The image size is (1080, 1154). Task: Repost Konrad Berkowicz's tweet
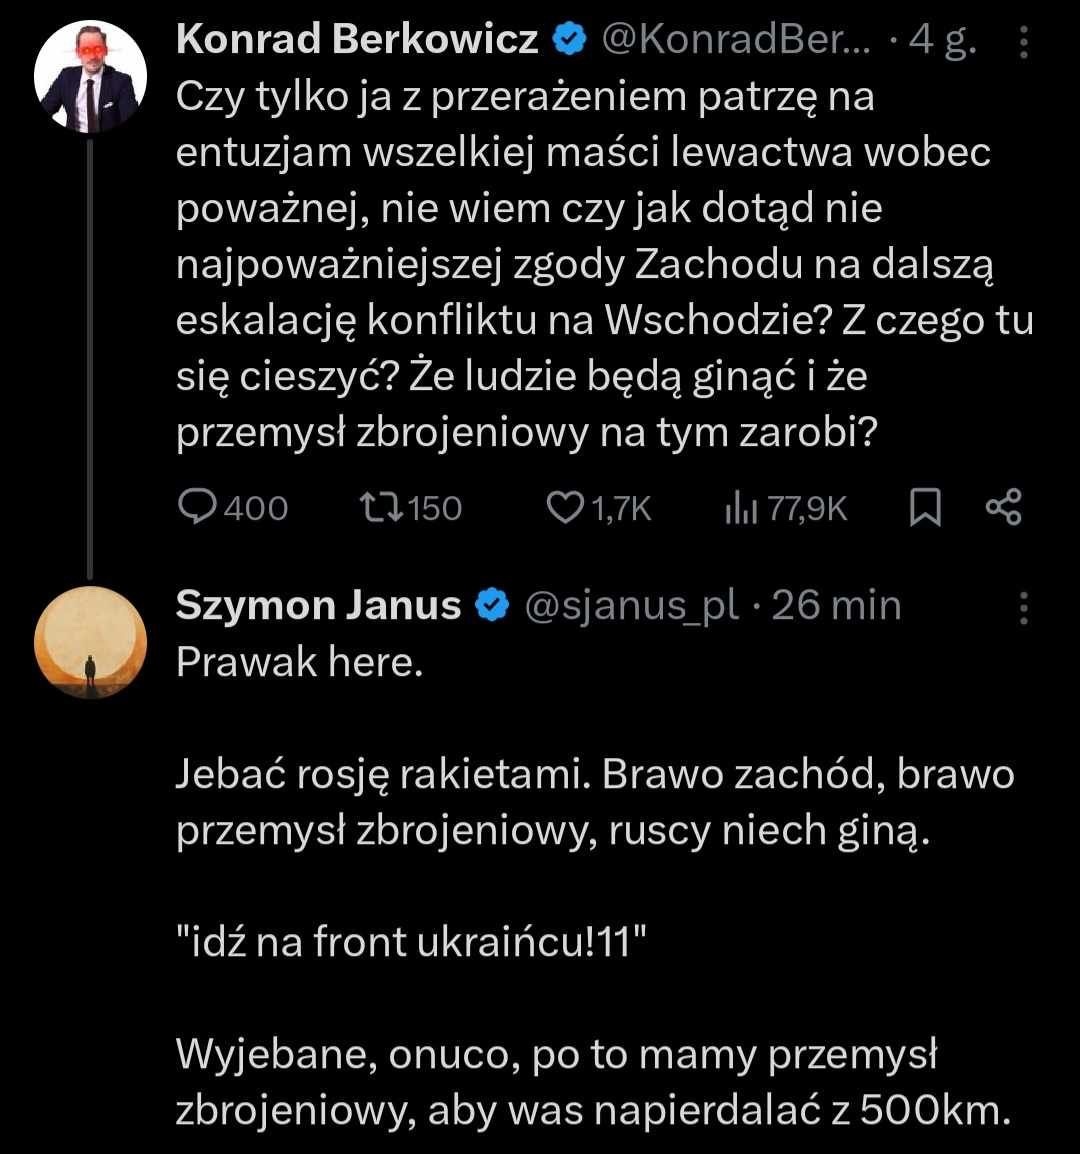(x=381, y=508)
